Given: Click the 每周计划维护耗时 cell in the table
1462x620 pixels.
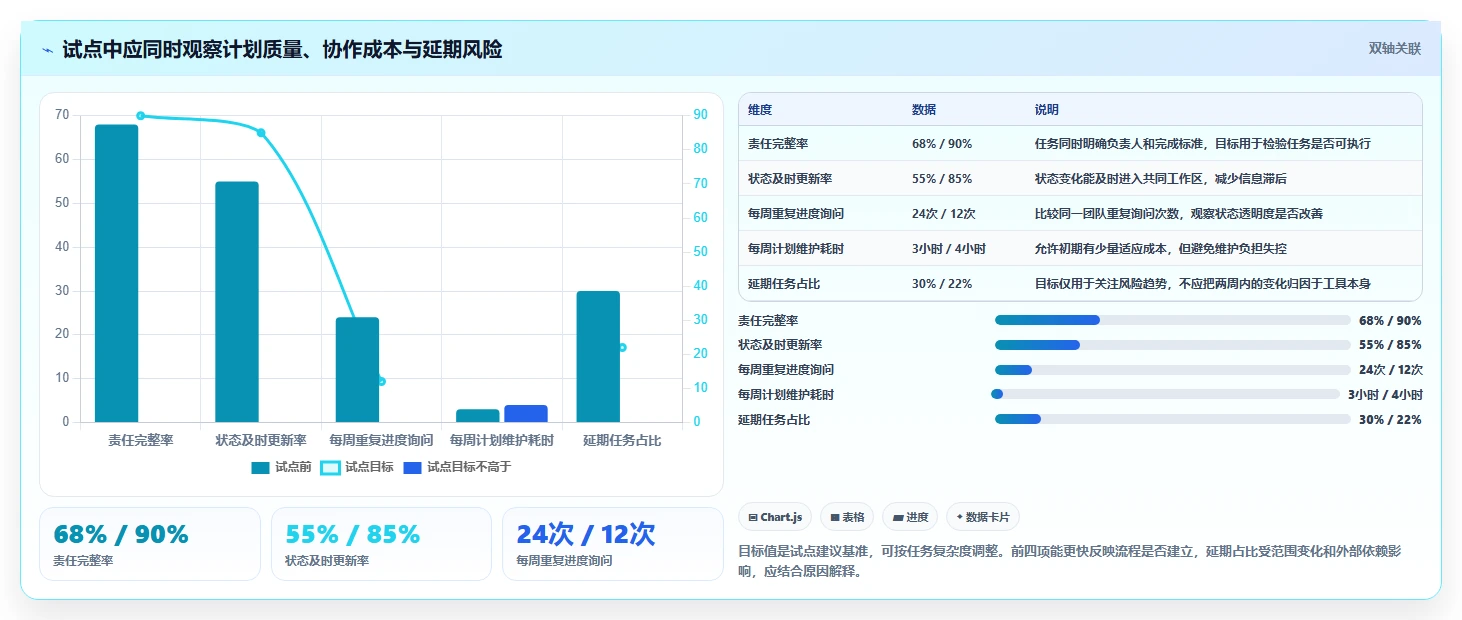Looking at the screenshot, I should pos(796,248).
